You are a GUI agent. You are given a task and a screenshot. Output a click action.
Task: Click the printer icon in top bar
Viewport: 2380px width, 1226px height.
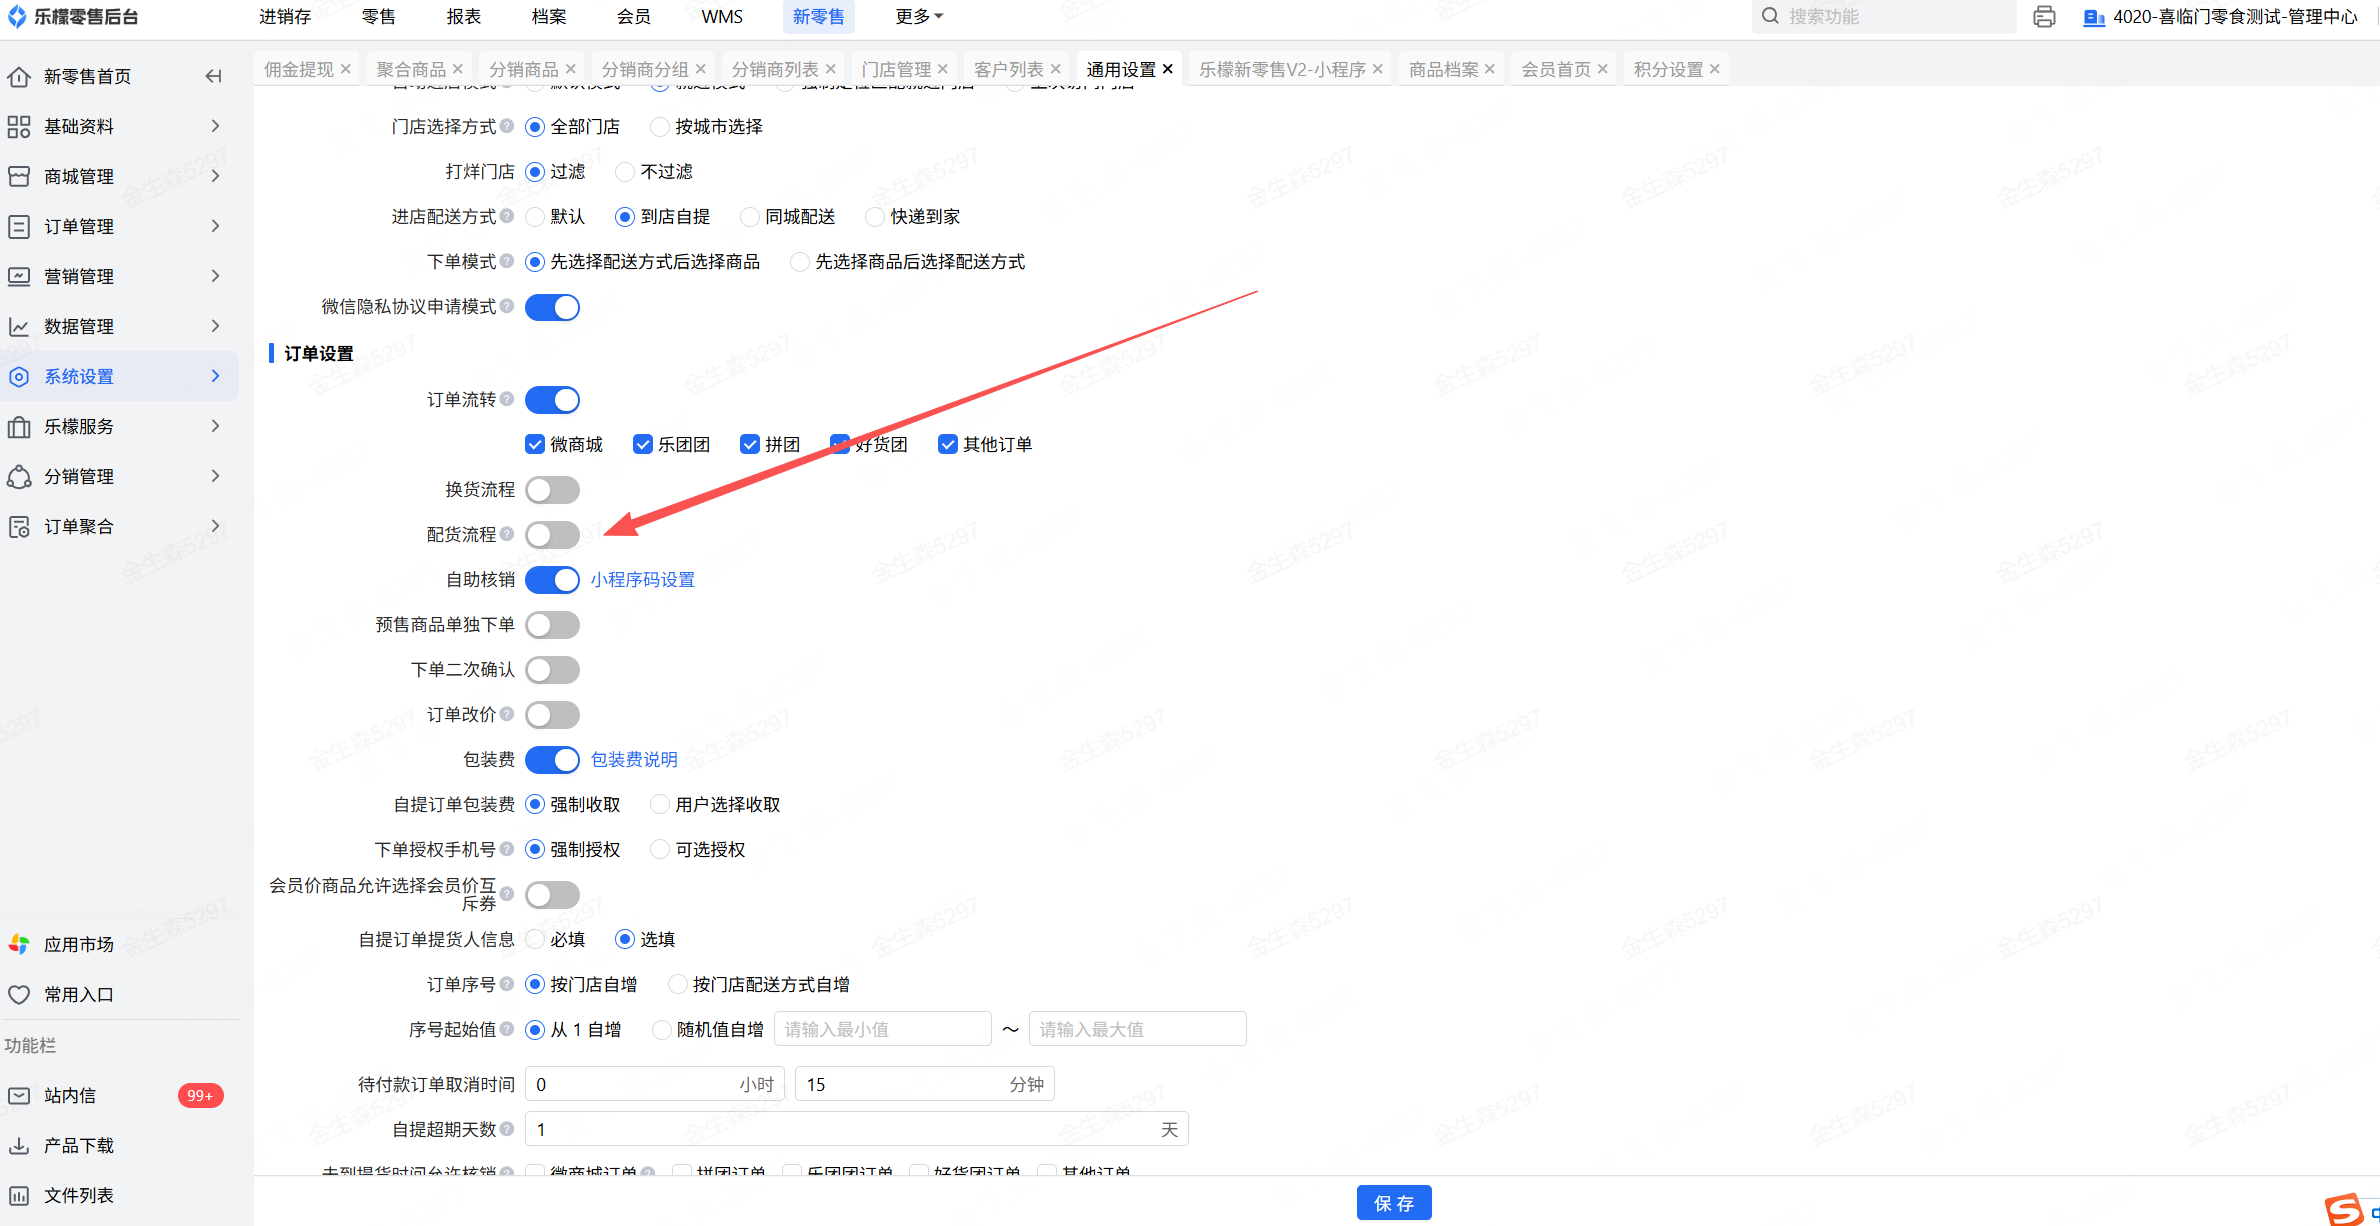[x=2044, y=17]
